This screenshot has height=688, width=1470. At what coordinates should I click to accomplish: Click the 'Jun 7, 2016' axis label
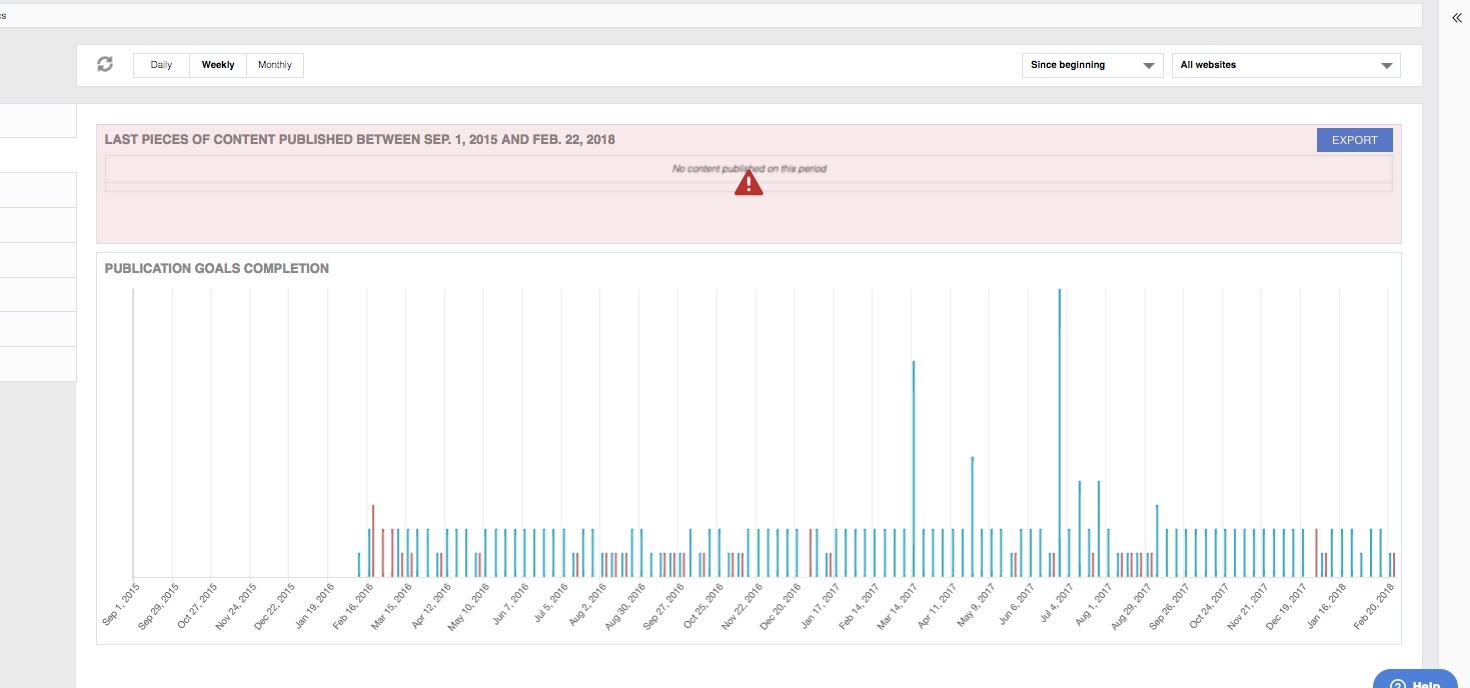click(510, 604)
